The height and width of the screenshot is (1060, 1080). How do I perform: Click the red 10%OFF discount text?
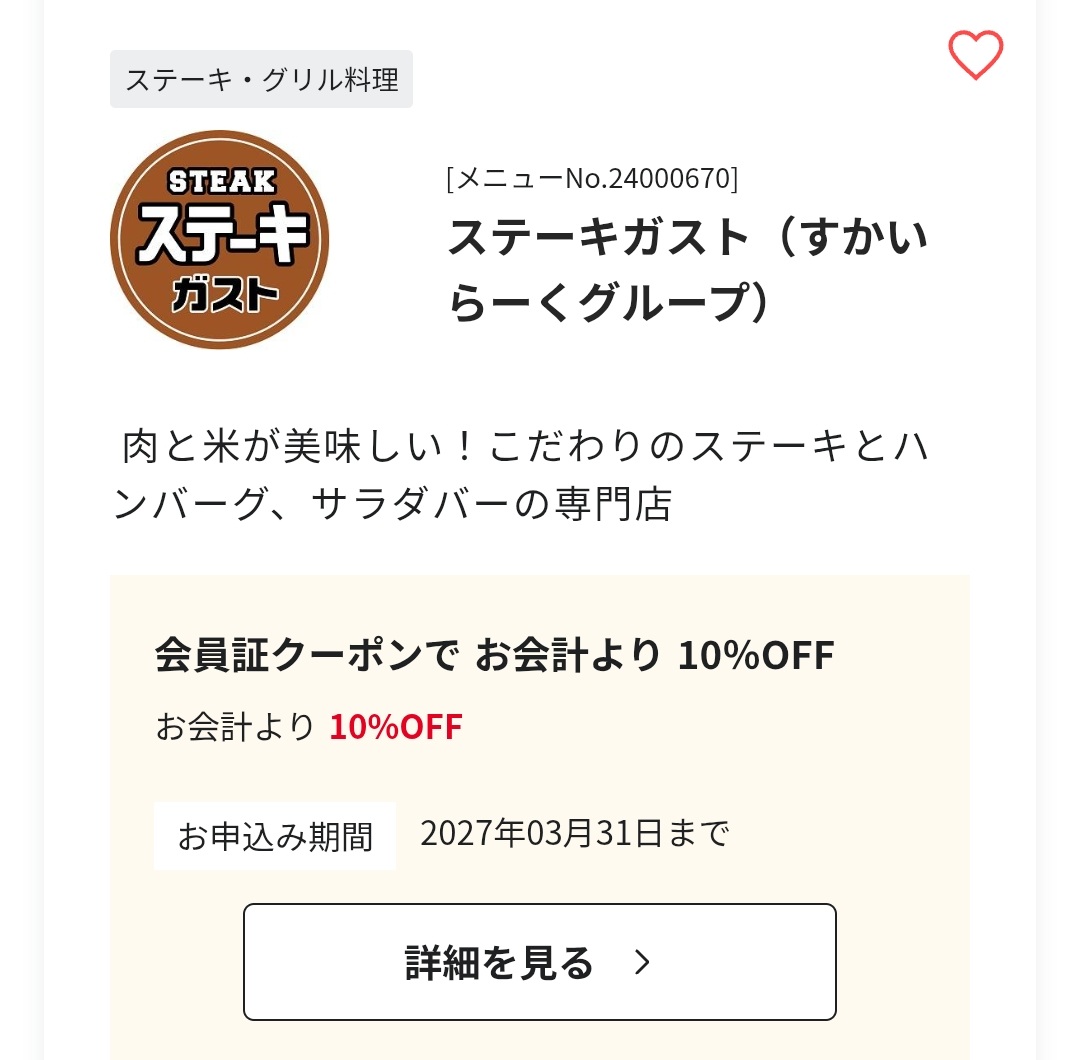coord(395,727)
